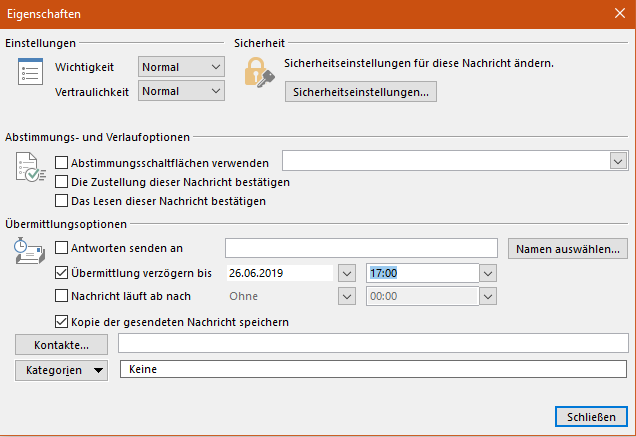
Task: Open the 17:00 delay time dropdown
Action: 487,272
